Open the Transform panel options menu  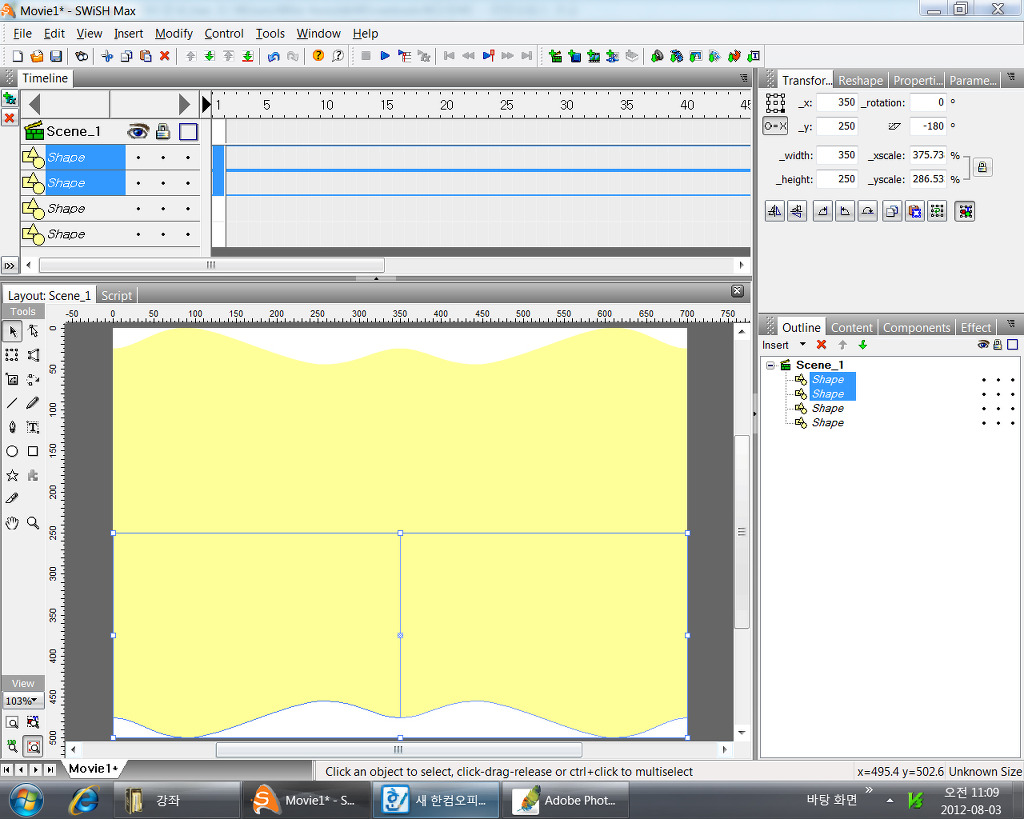pyautogui.click(x=1012, y=77)
